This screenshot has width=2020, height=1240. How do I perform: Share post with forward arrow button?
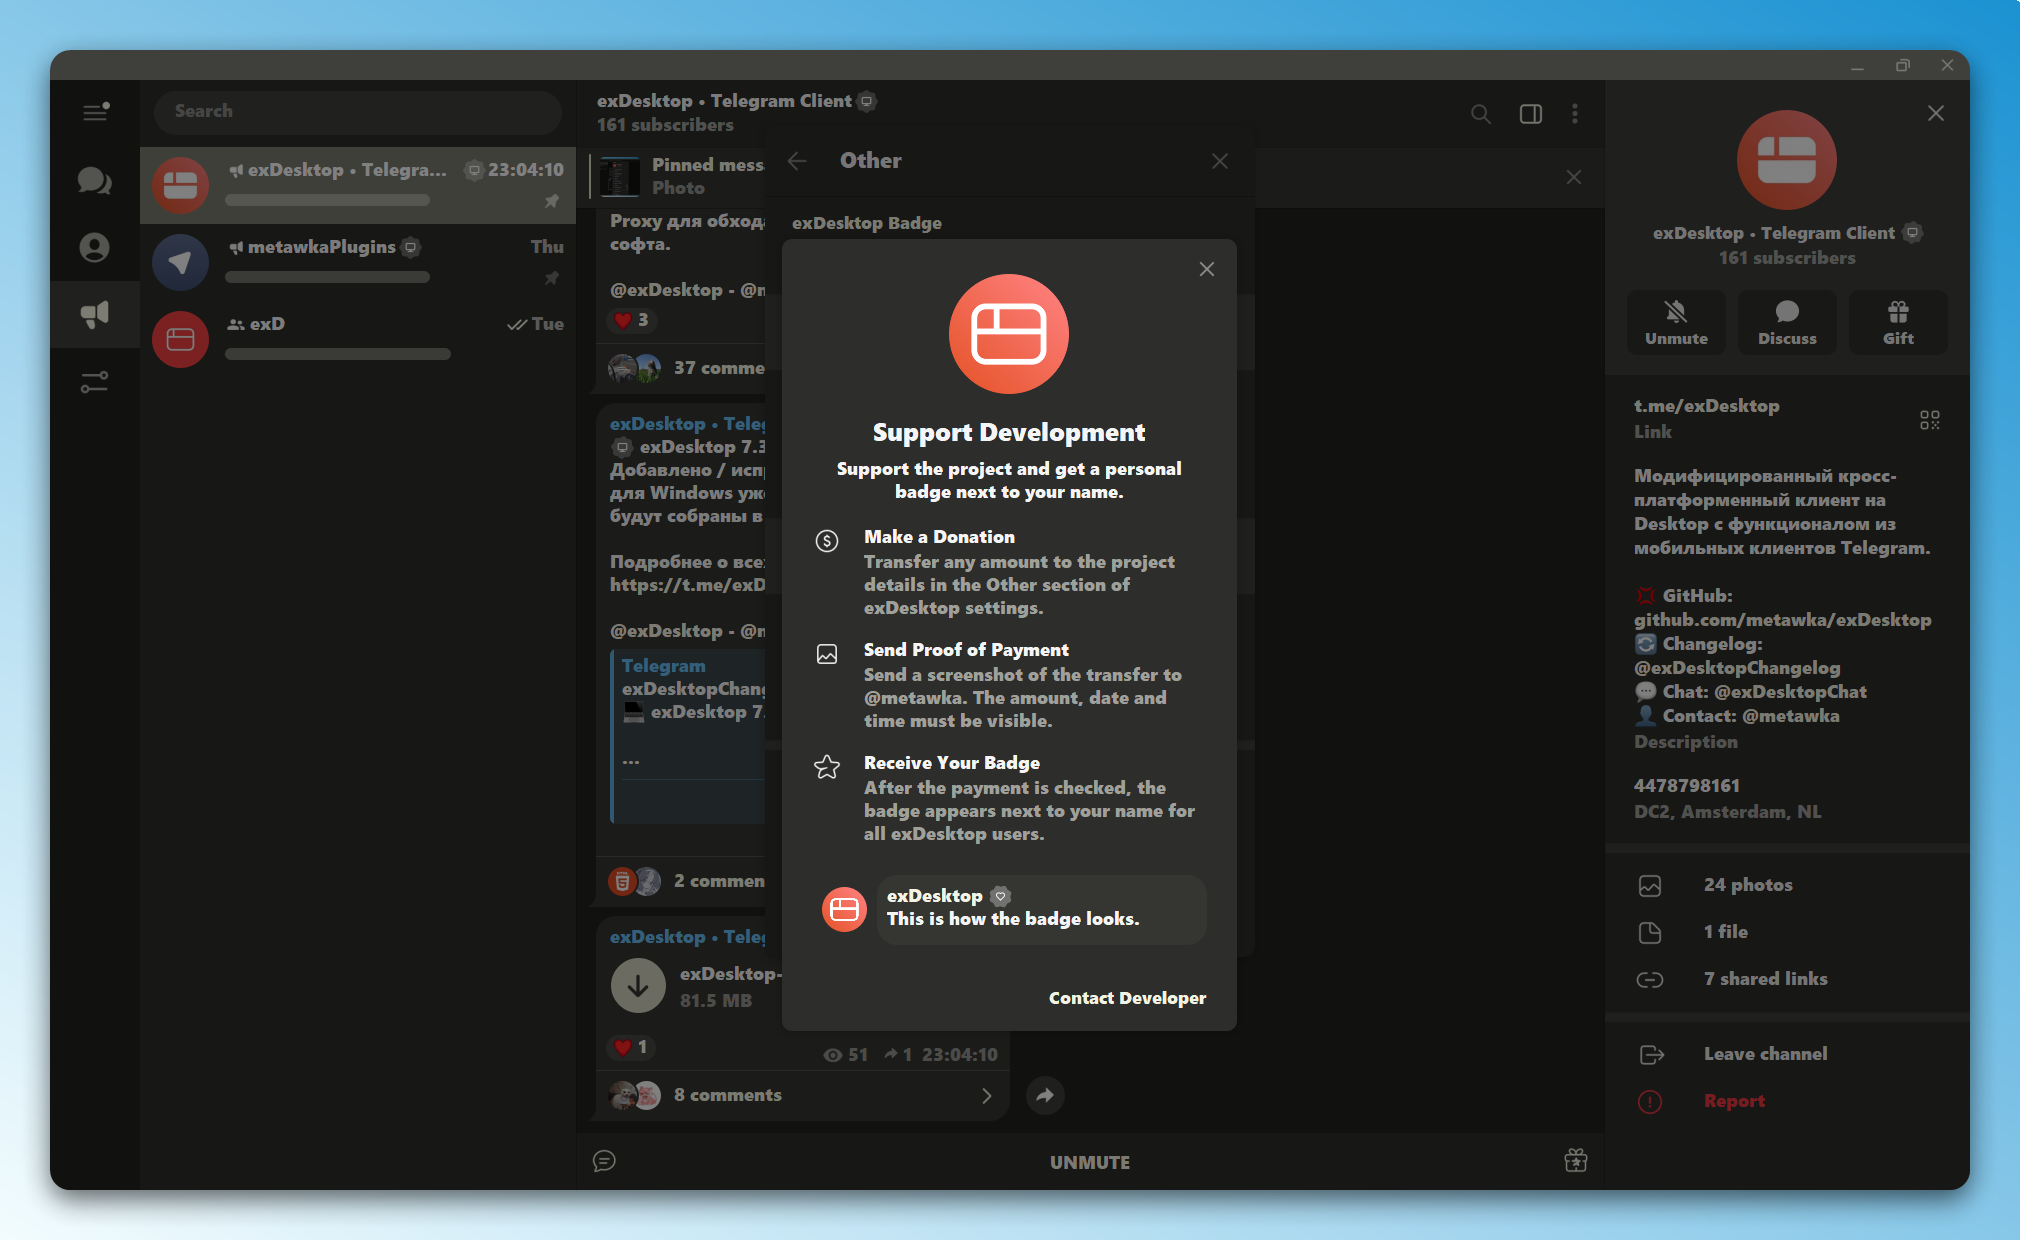1045,1095
